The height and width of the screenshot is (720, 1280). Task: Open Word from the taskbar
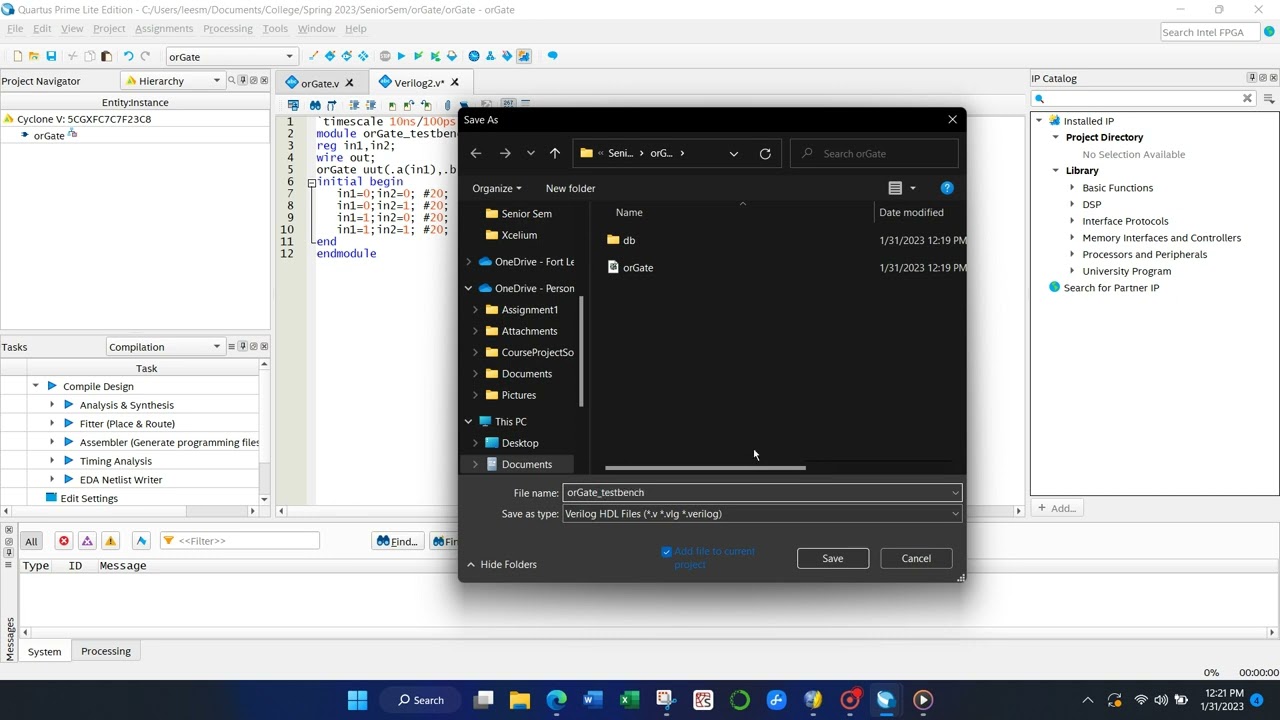coord(592,700)
